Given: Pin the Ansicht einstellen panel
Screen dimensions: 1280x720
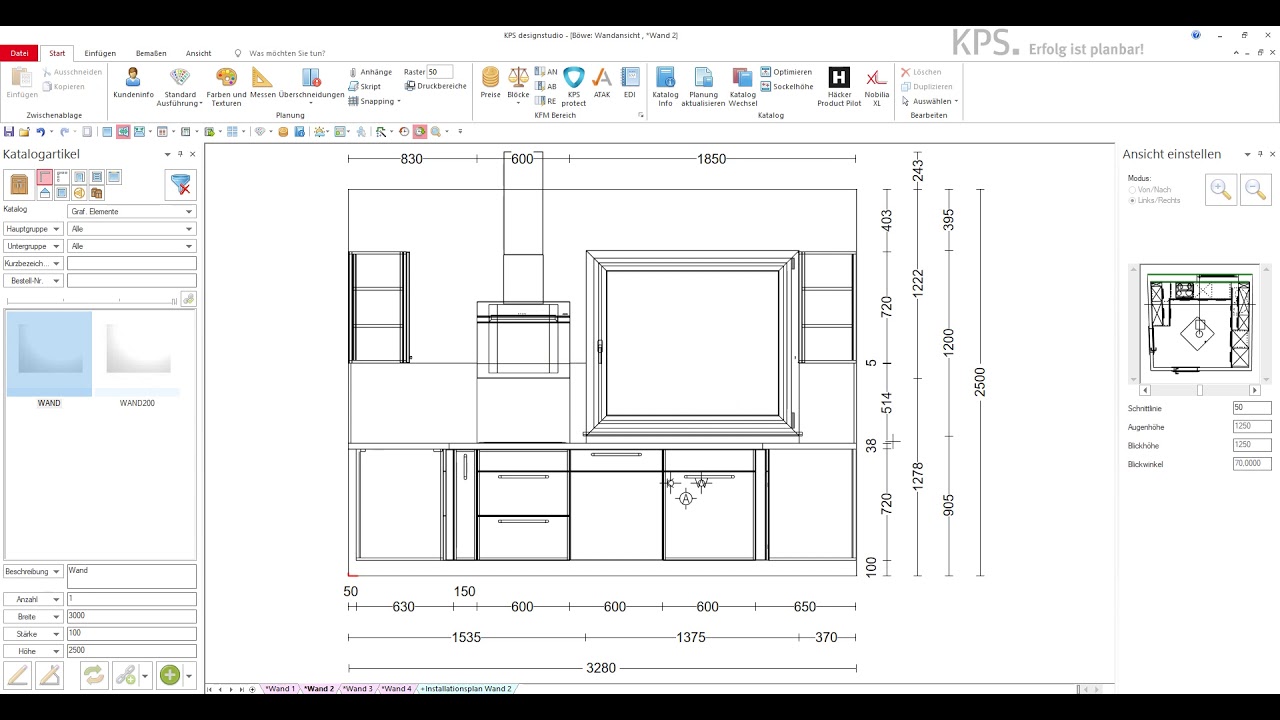Looking at the screenshot, I should coord(1260,154).
